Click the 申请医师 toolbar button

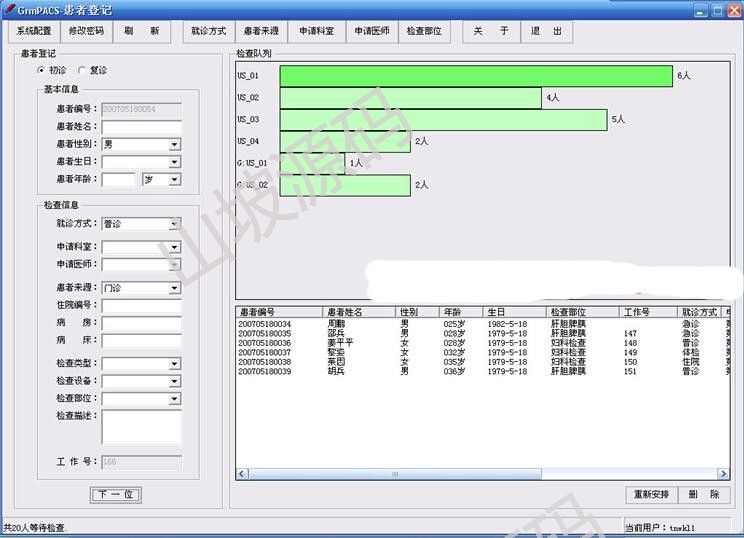click(370, 31)
